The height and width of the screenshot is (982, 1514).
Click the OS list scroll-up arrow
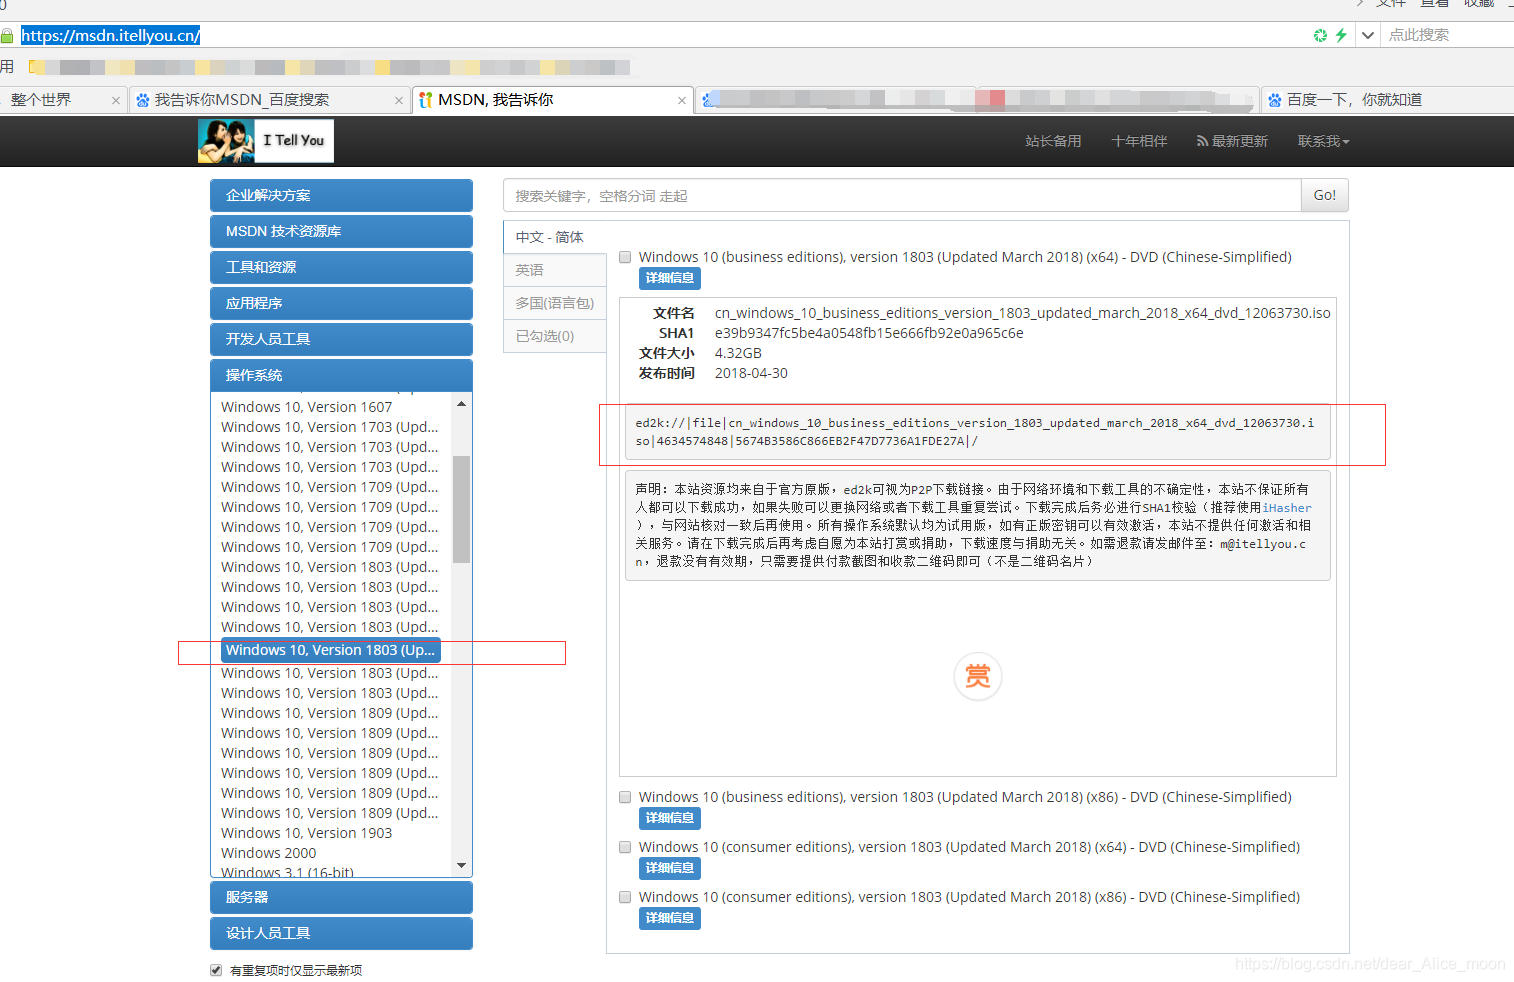point(461,404)
